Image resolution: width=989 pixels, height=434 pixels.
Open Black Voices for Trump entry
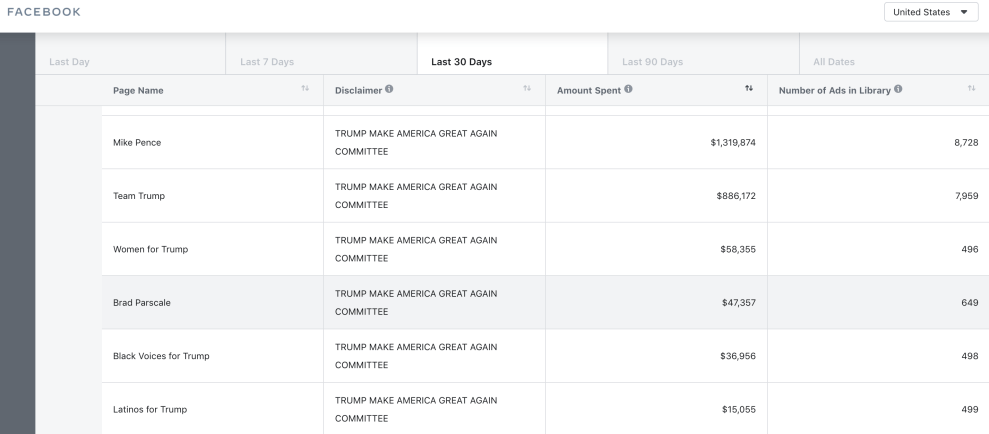[x=161, y=356]
